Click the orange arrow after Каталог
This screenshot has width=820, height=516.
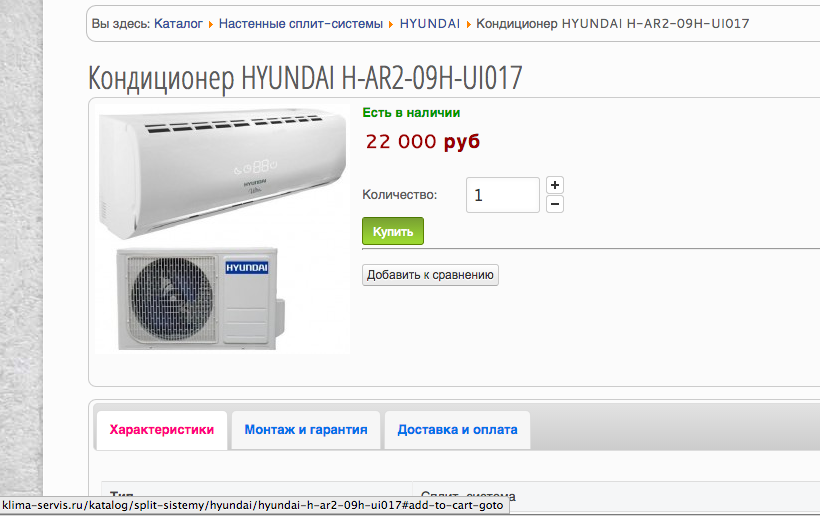211,24
